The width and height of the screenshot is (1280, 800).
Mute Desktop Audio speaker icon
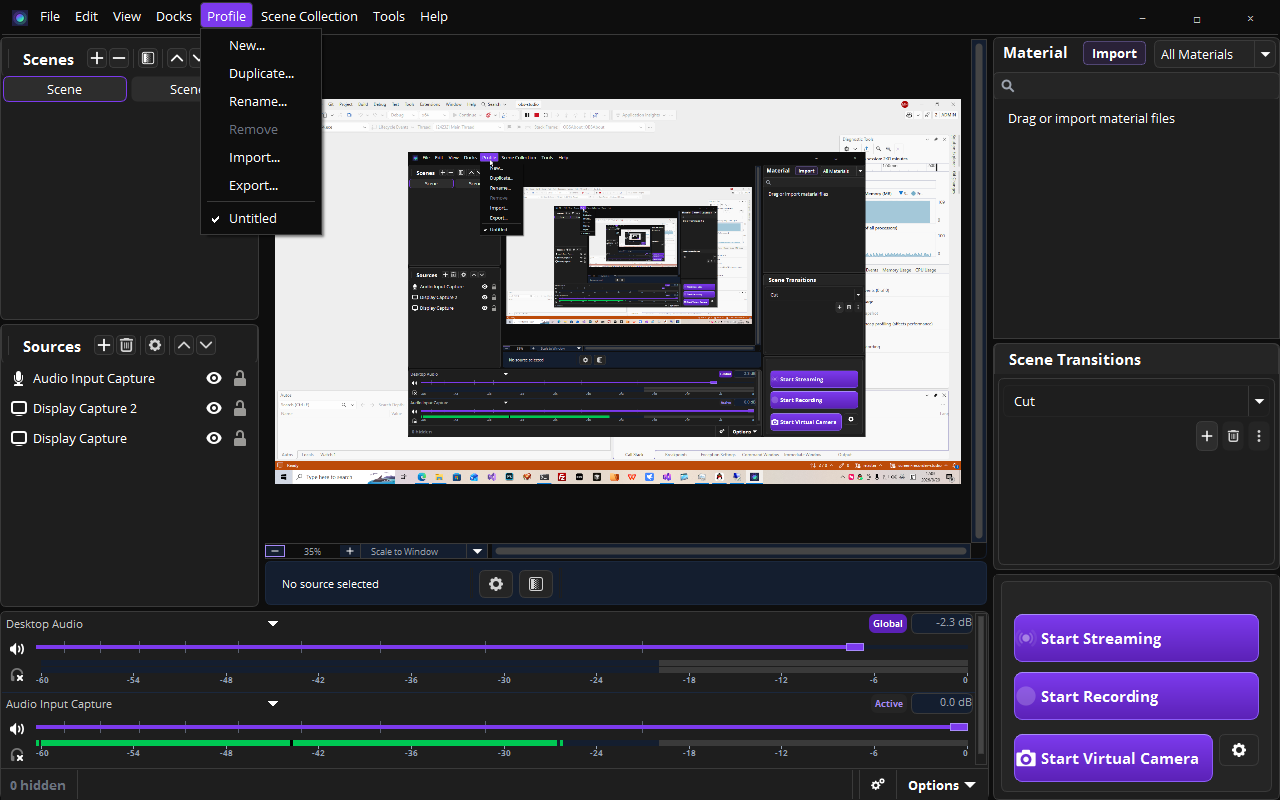tap(16, 649)
